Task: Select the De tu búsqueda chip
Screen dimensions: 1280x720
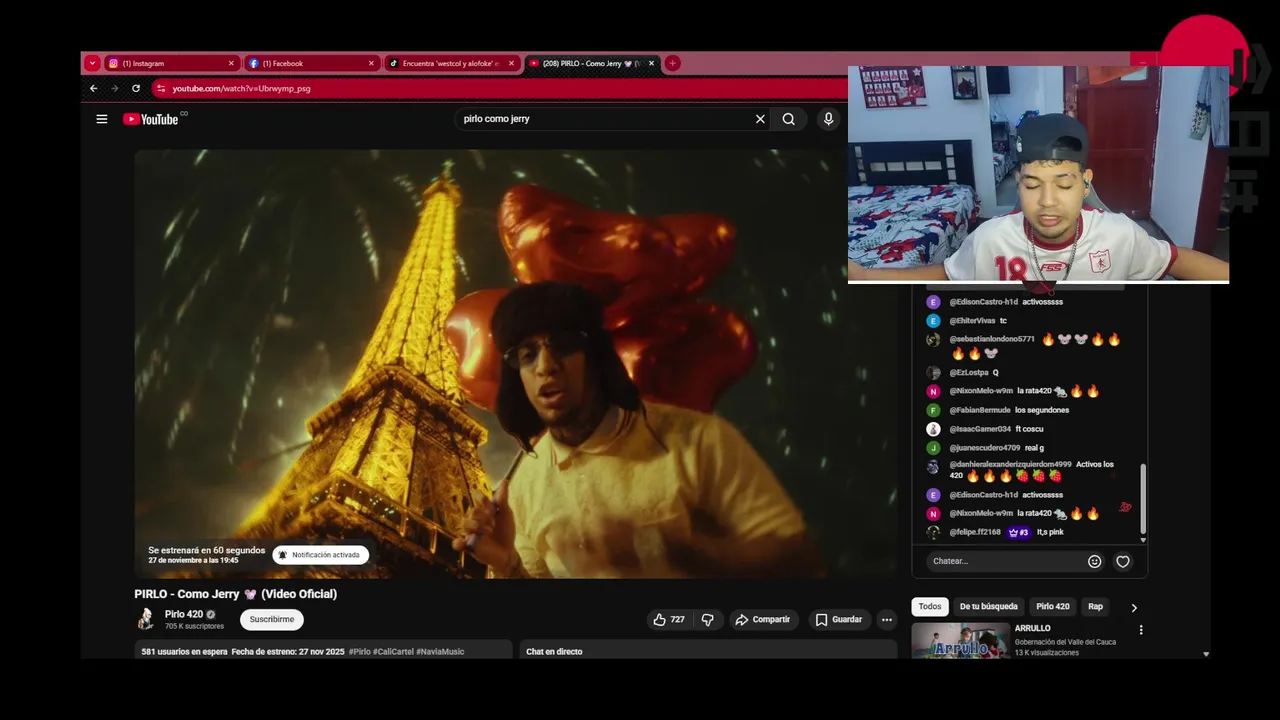Action: pyautogui.click(x=989, y=607)
